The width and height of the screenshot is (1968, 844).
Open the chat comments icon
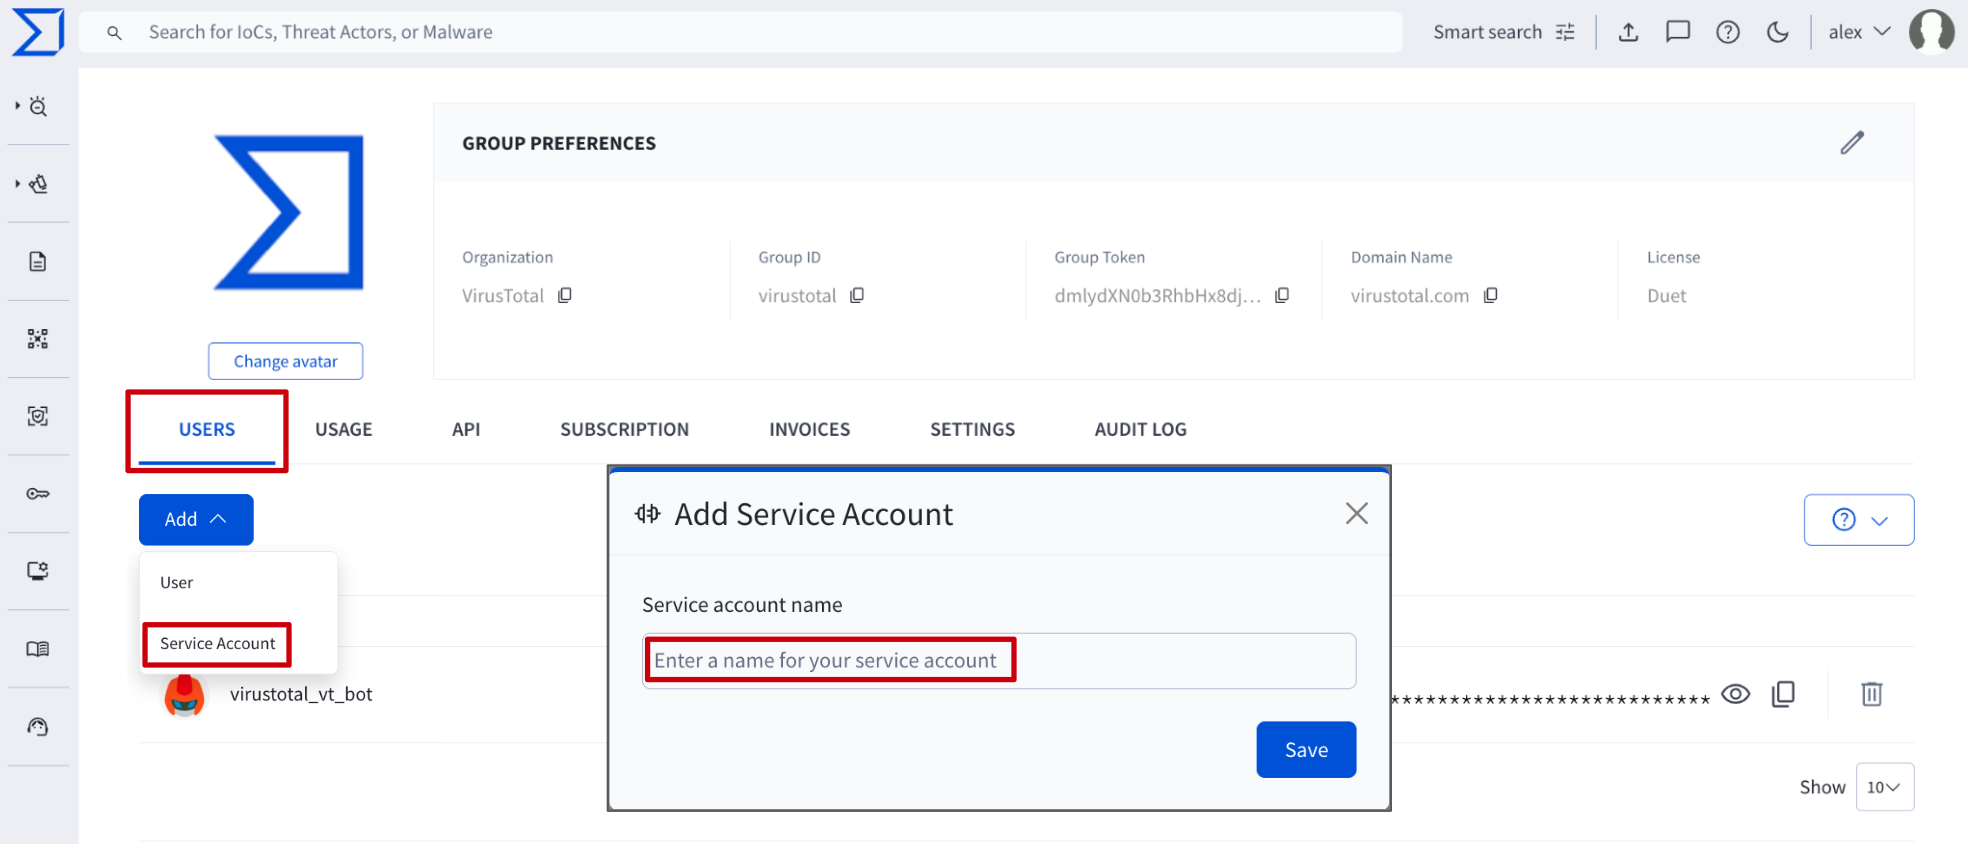[x=1678, y=32]
